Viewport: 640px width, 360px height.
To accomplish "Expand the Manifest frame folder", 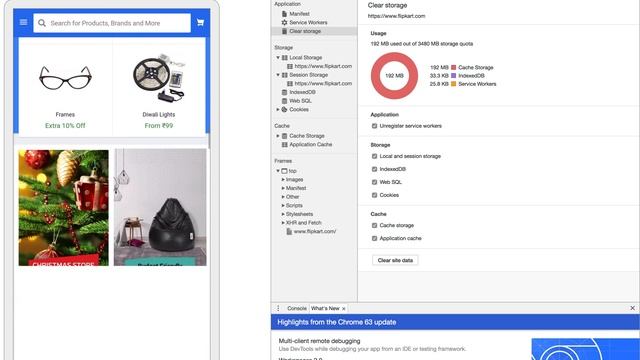I will [283, 188].
